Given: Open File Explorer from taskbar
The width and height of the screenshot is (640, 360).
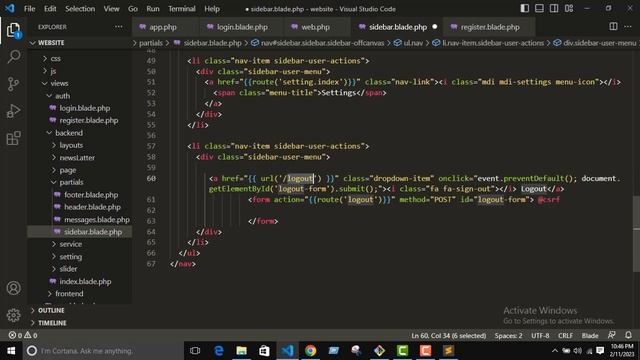Looking at the screenshot, I should 241,351.
